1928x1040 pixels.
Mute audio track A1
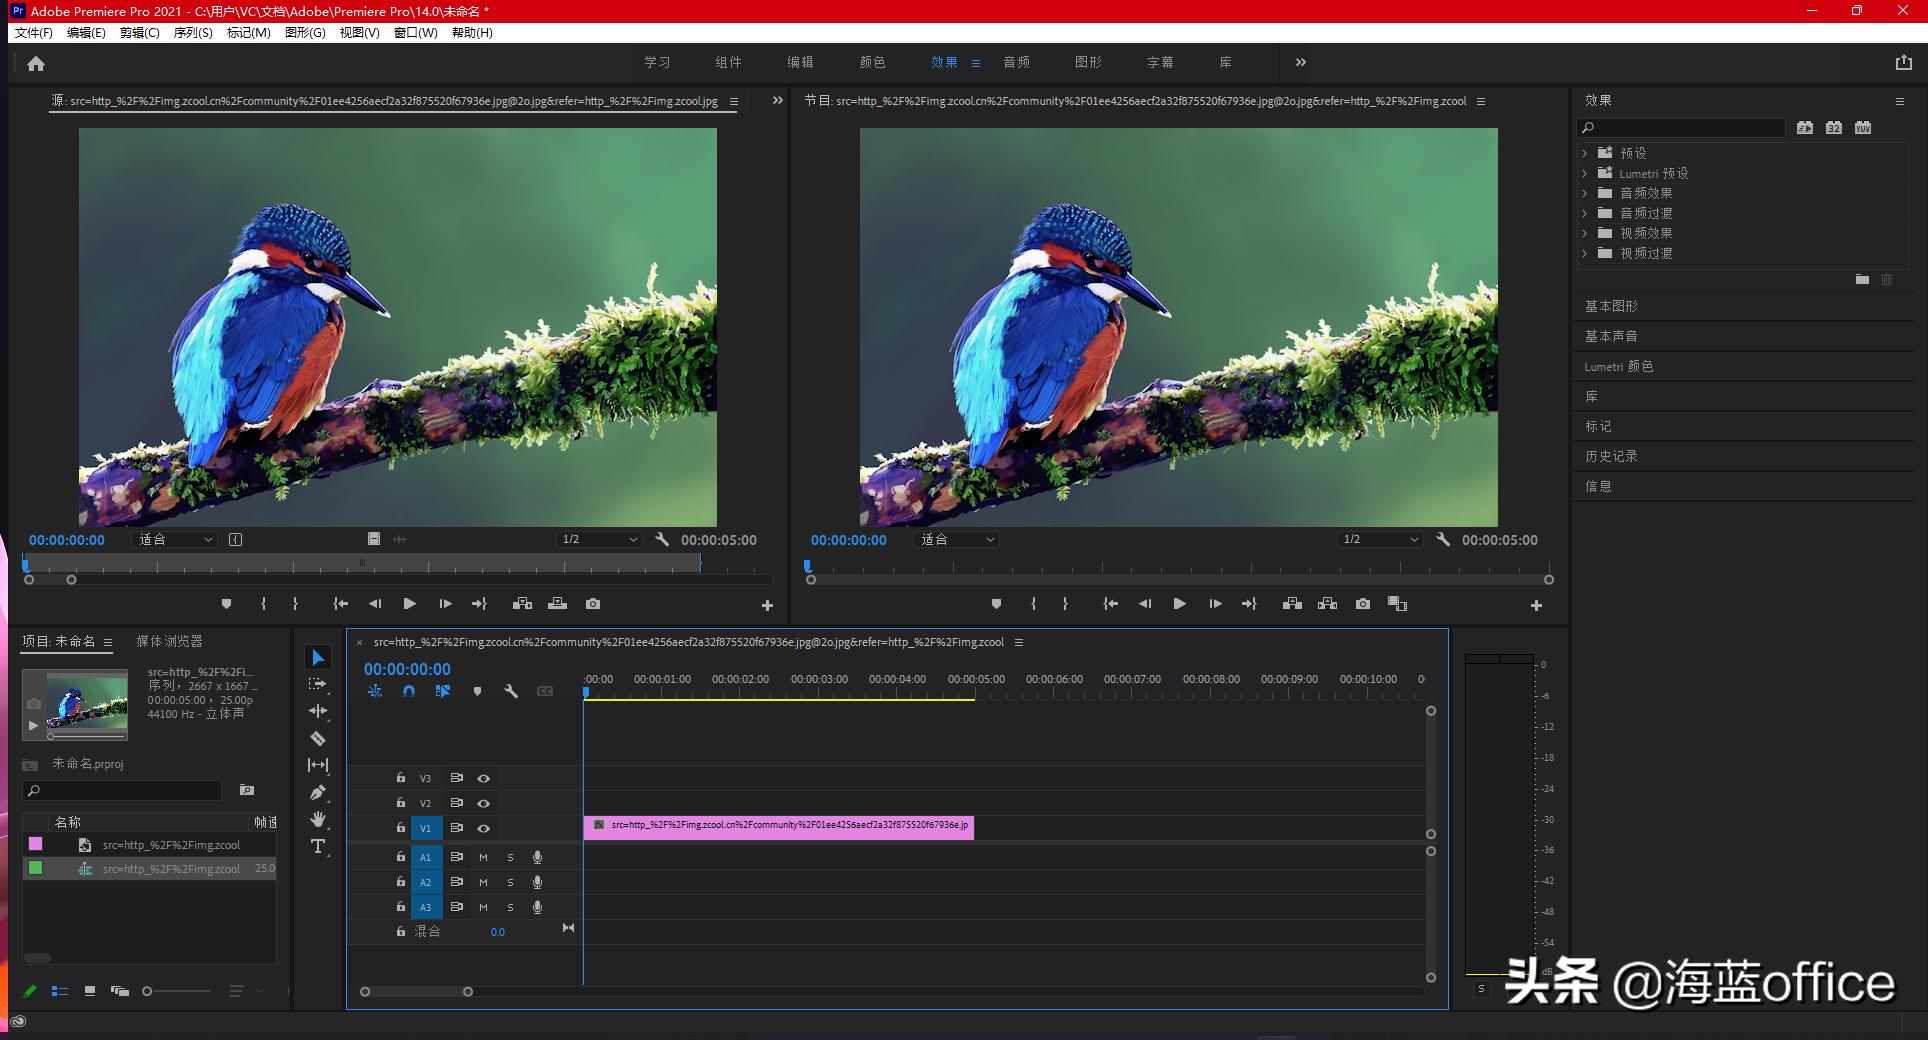pyautogui.click(x=483, y=857)
